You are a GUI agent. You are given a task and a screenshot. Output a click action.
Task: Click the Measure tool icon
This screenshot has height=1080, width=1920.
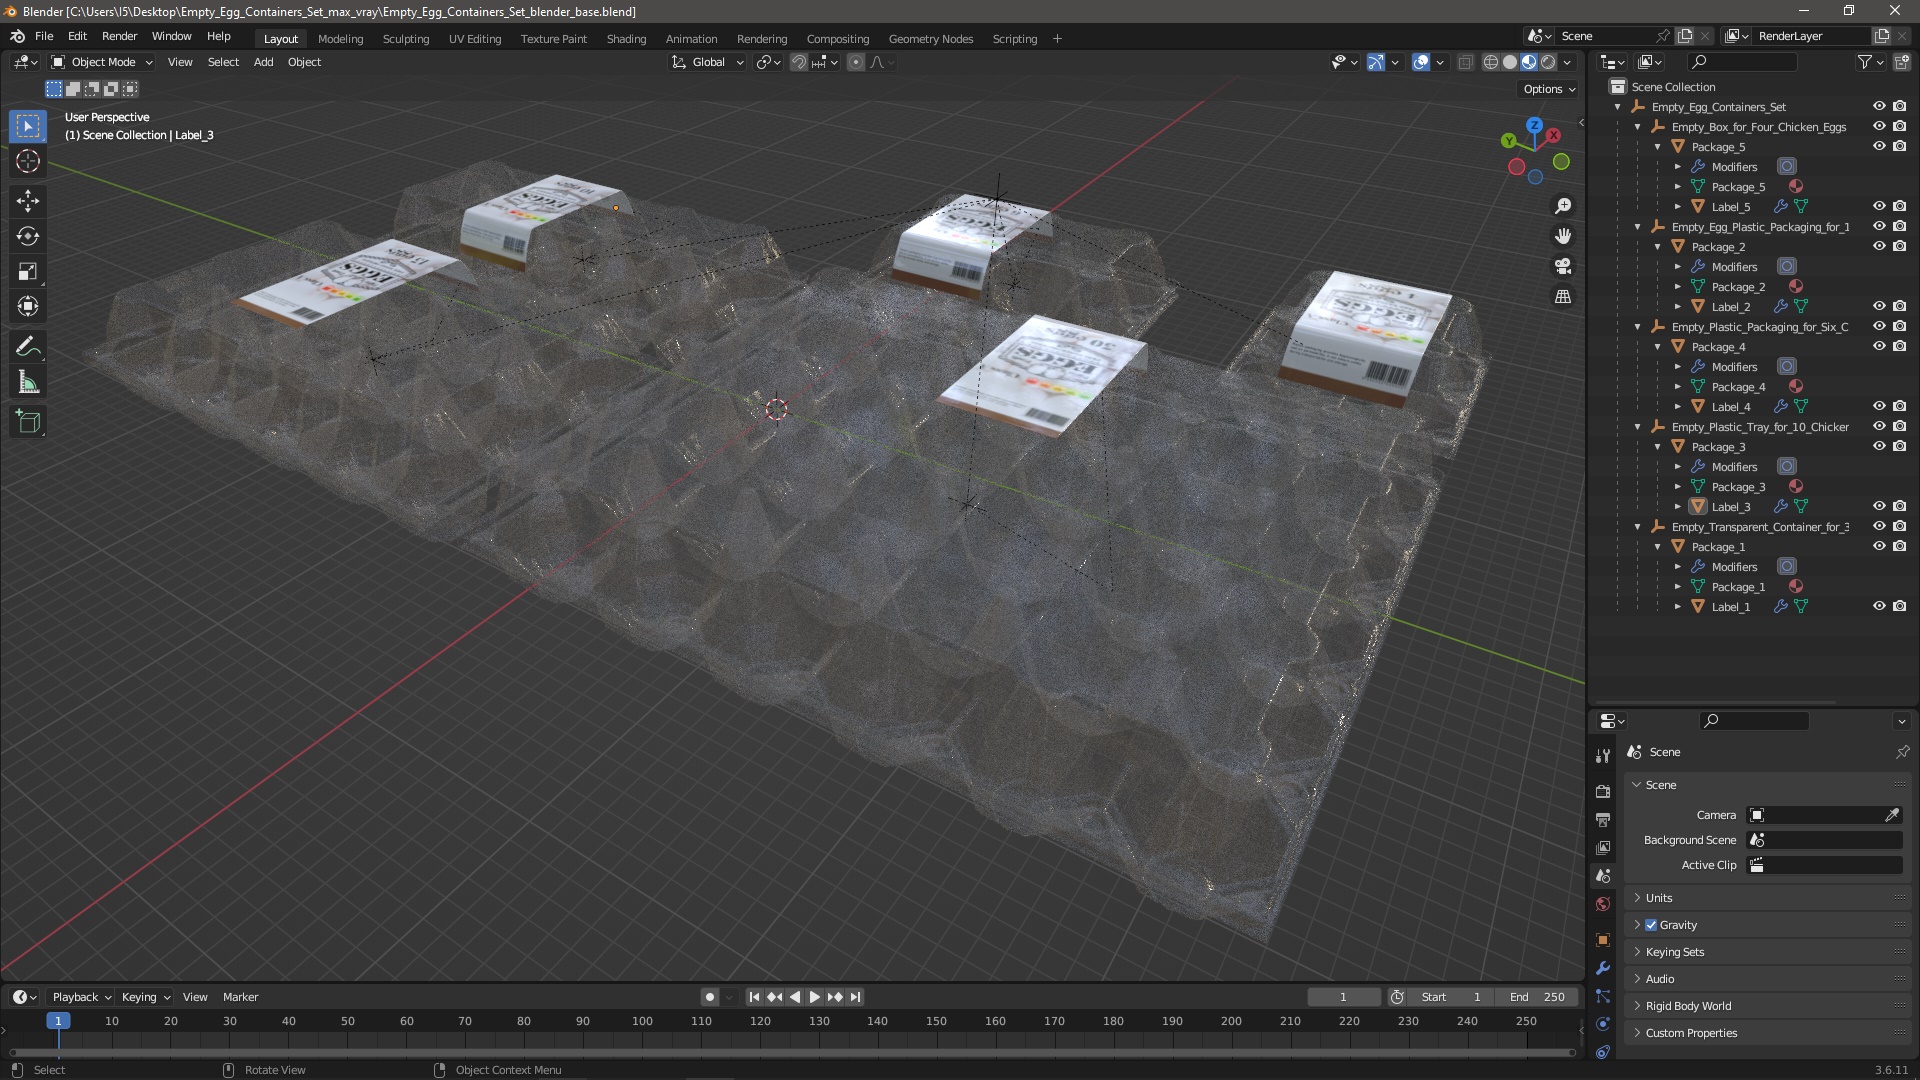pos(29,382)
